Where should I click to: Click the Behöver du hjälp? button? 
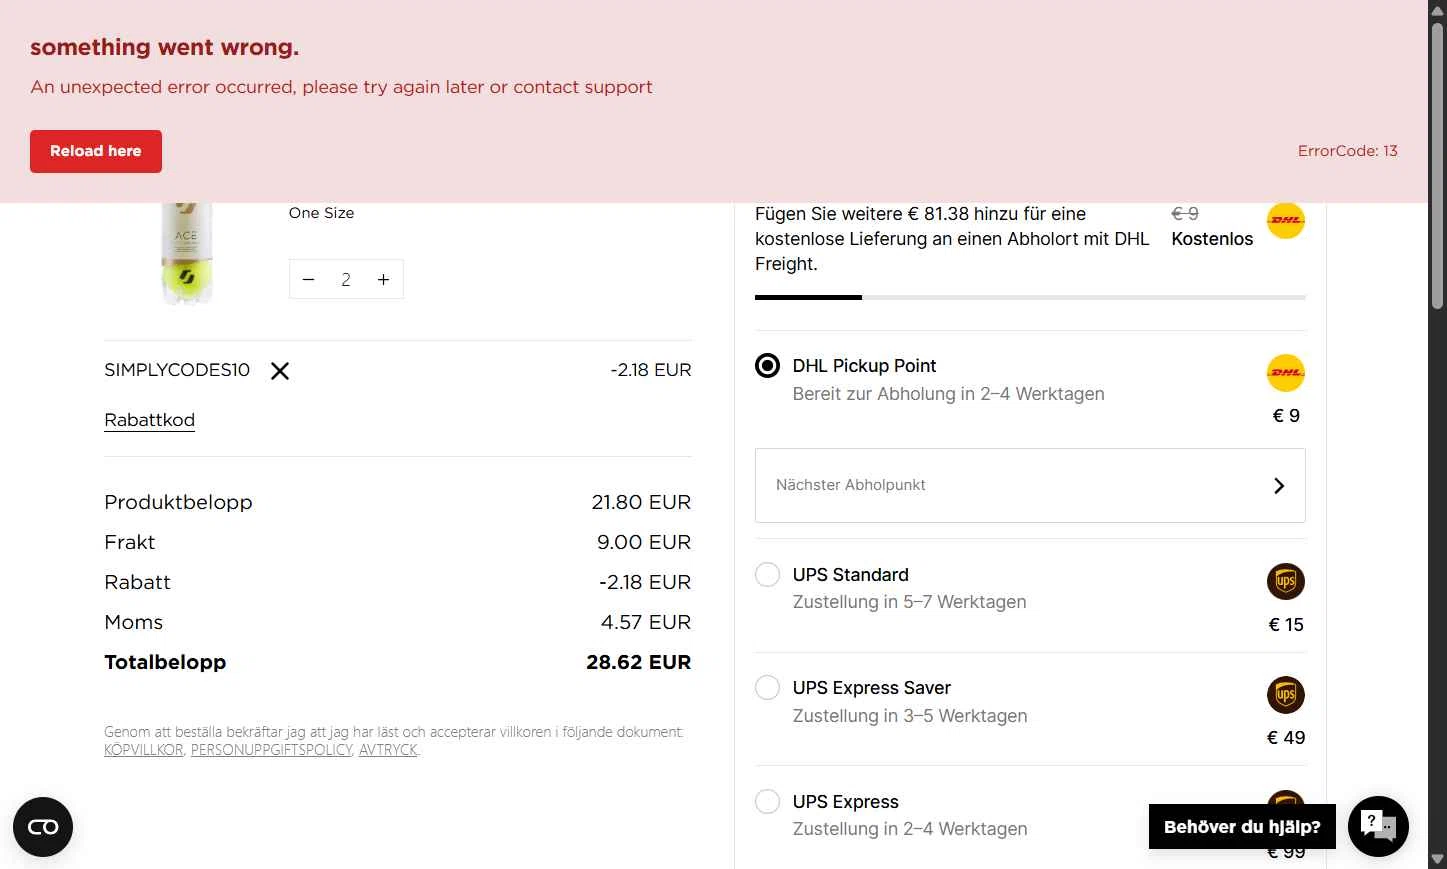click(1242, 827)
